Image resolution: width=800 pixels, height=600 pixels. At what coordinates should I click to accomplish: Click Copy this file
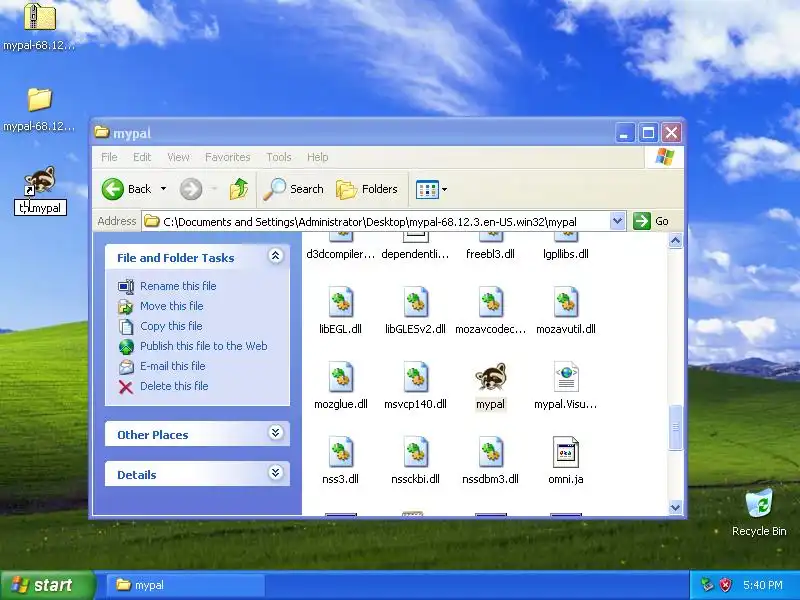pos(171,326)
